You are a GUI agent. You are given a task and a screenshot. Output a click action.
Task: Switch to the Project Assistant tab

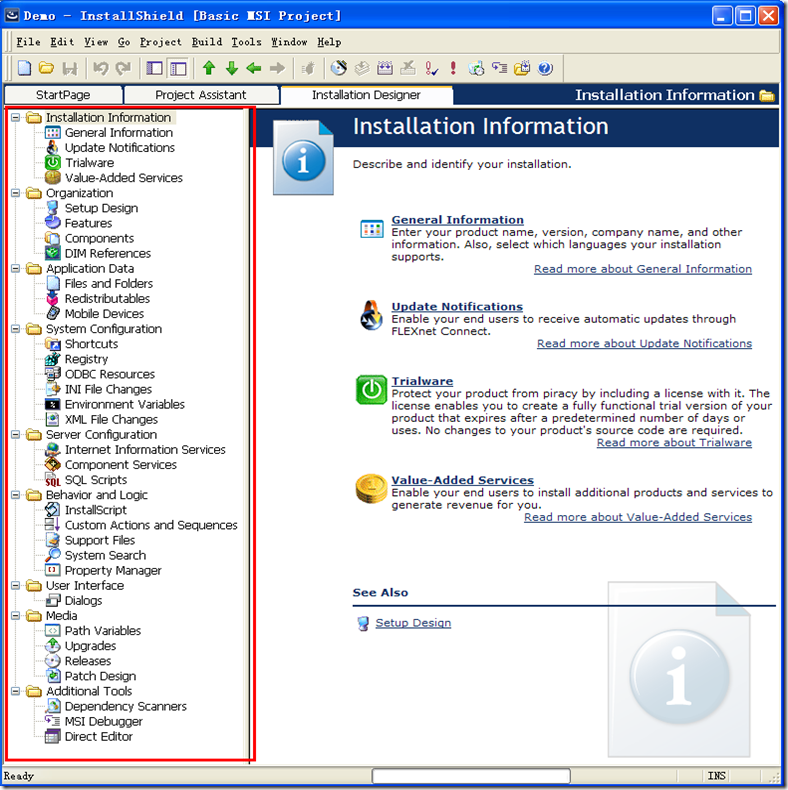pyautogui.click(x=201, y=95)
